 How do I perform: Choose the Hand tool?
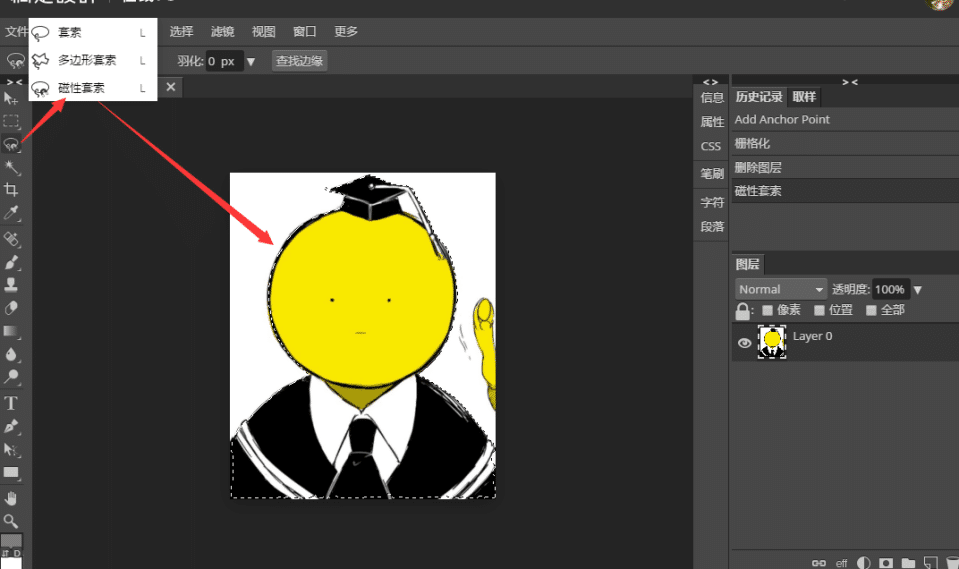[x=11, y=498]
